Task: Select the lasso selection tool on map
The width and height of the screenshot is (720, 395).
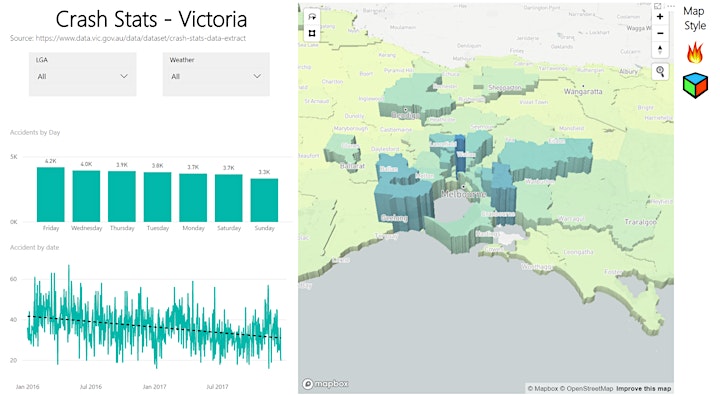Action: pyautogui.click(x=312, y=17)
